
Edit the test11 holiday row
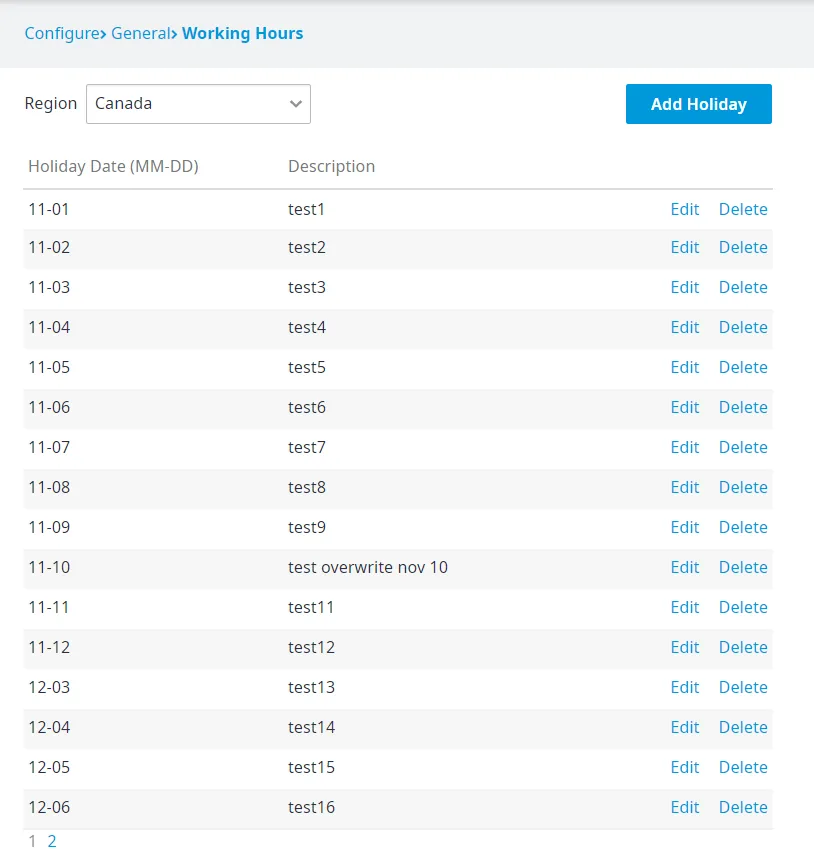pos(685,608)
